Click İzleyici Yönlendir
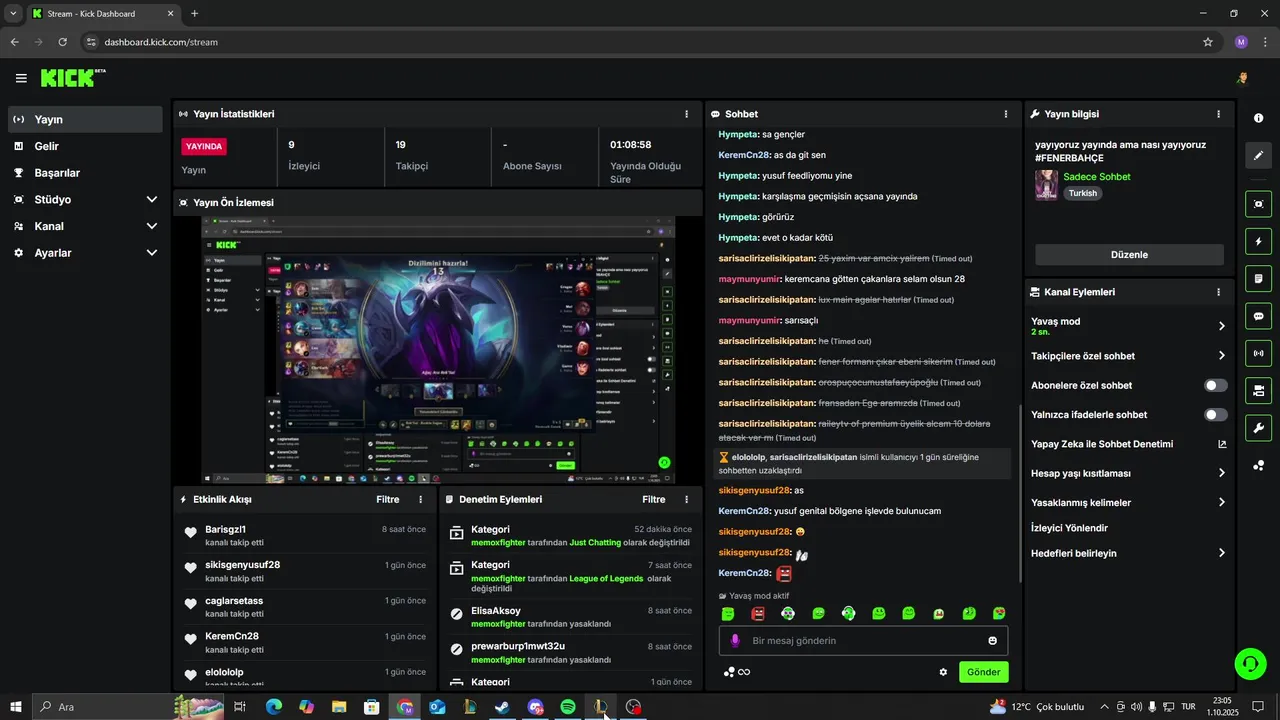The image size is (1280, 720). pyautogui.click(x=1069, y=528)
